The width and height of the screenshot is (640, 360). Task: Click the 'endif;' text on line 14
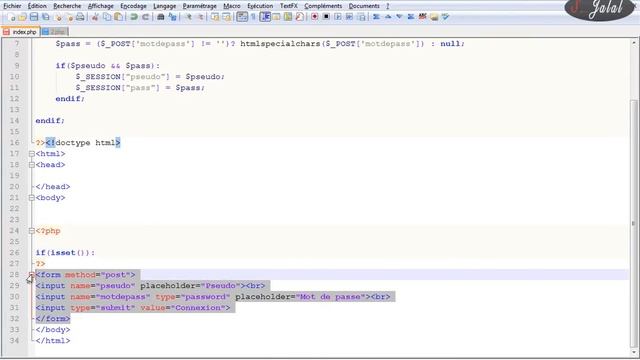coord(50,121)
